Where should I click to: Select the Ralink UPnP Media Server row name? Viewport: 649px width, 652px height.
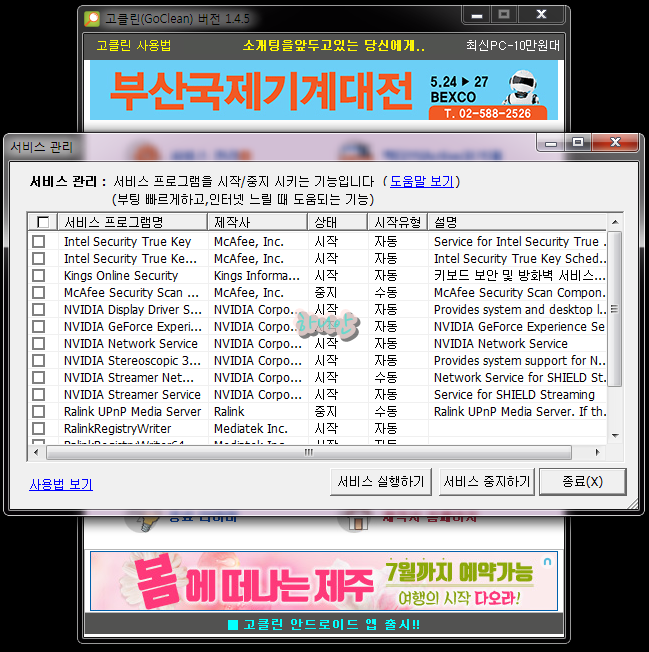[133, 412]
